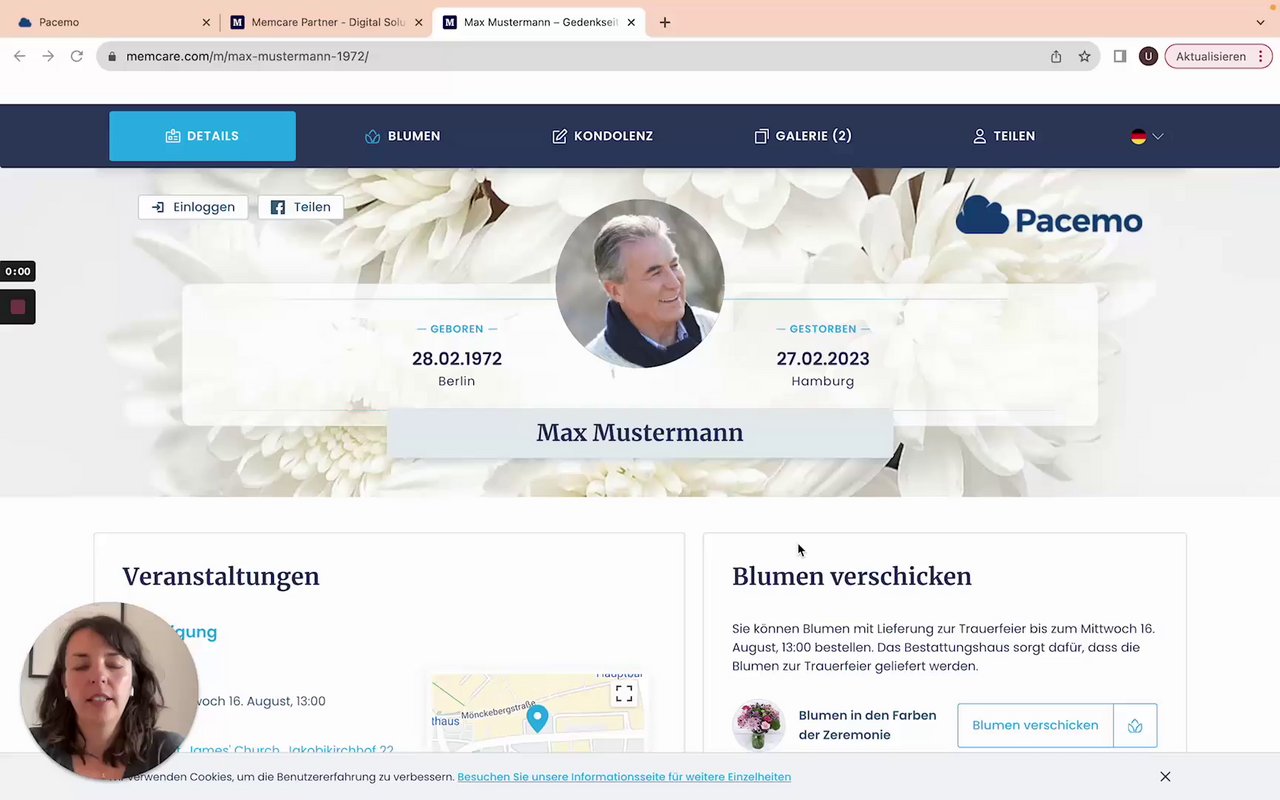Stop the screen recording
Viewport: 1280px width, 800px height.
coord(18,307)
